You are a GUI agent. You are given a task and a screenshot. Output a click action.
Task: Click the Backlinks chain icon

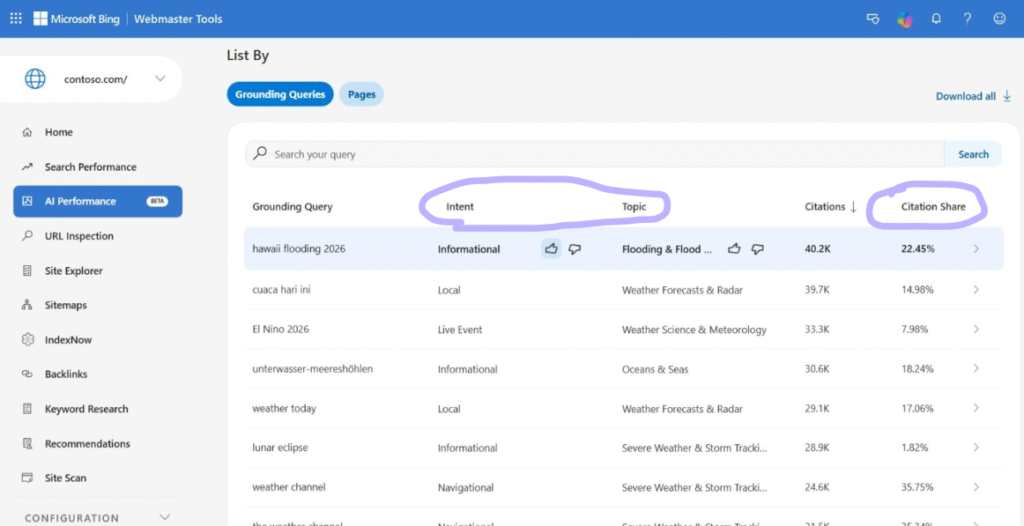27,374
